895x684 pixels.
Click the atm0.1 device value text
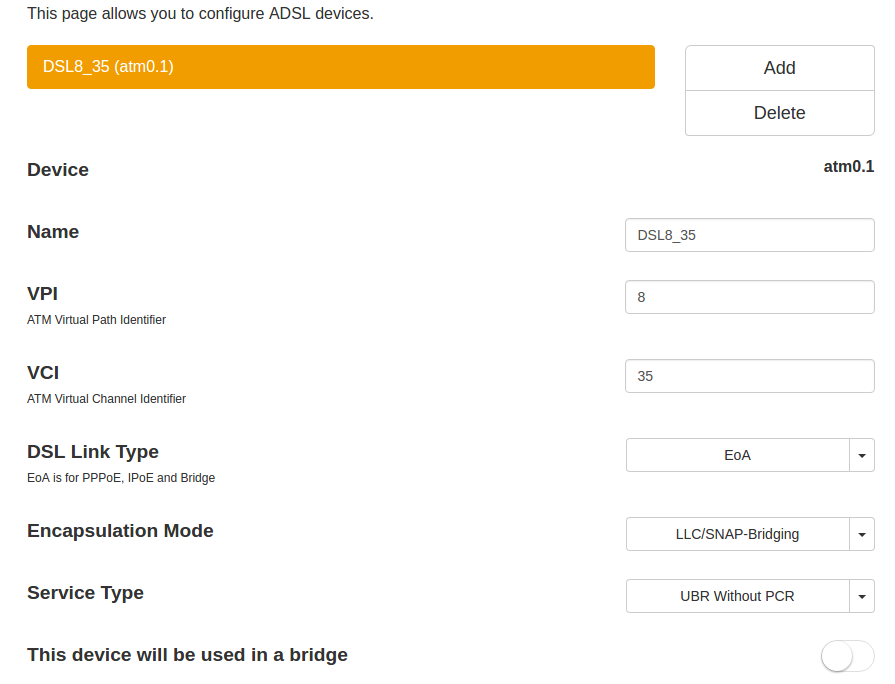pyautogui.click(x=848, y=167)
